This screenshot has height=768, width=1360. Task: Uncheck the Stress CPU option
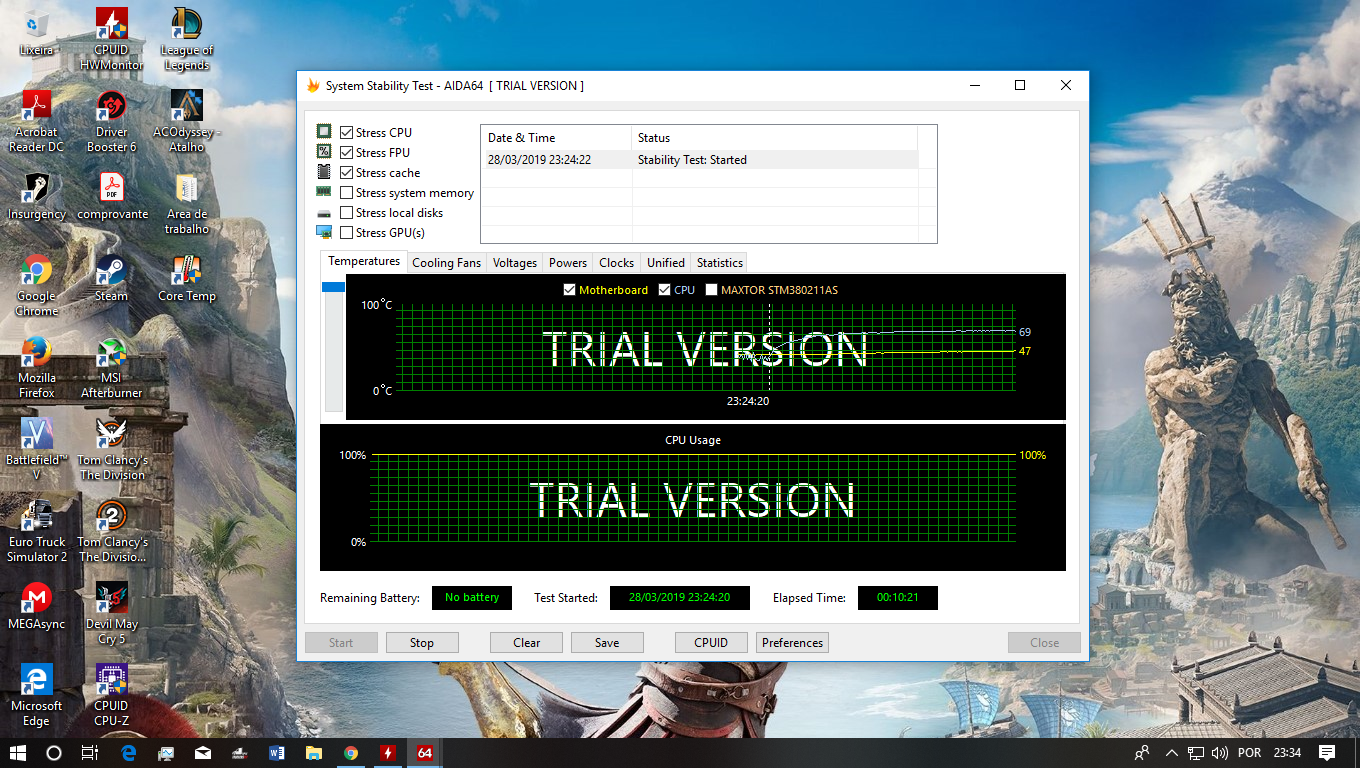(346, 132)
